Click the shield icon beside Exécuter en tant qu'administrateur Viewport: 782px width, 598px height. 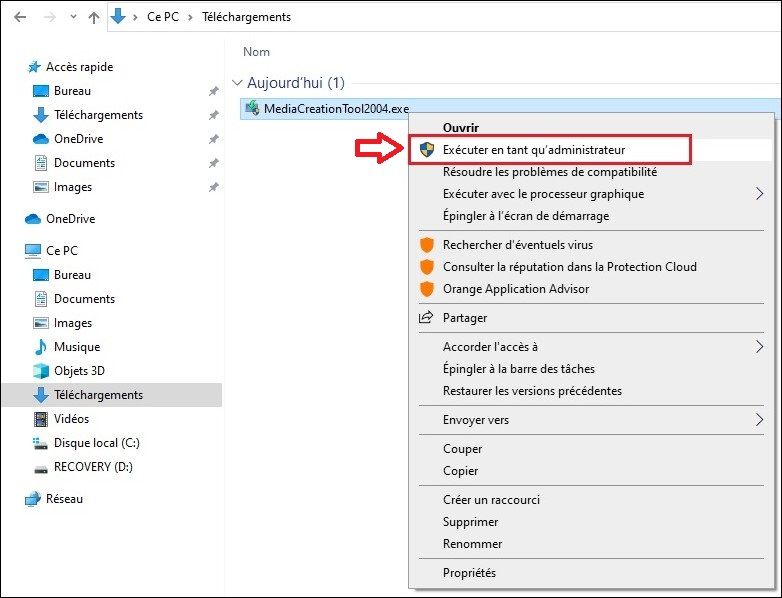click(427, 150)
